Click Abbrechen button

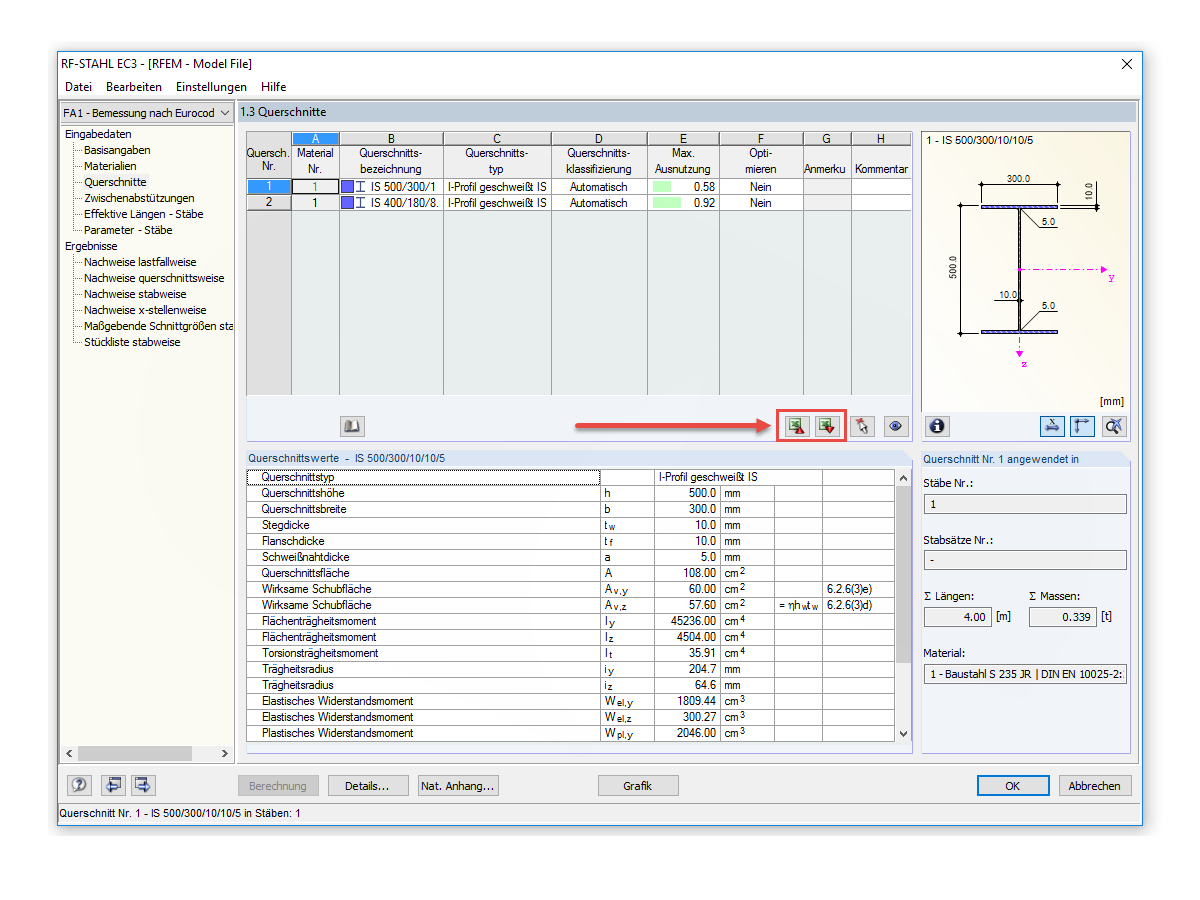point(1095,786)
